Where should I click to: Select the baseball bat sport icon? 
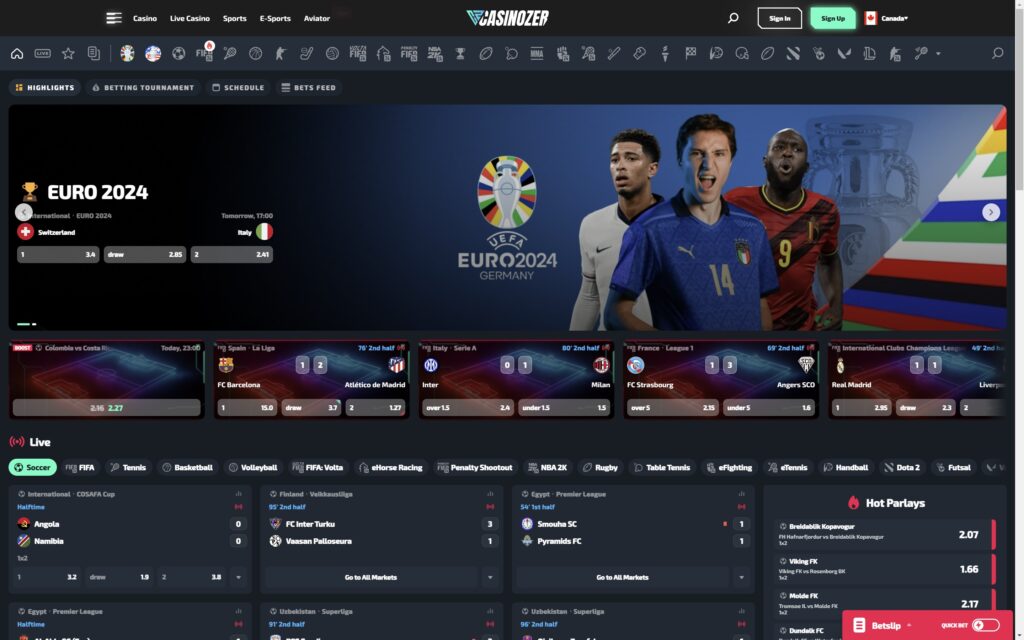click(x=614, y=54)
